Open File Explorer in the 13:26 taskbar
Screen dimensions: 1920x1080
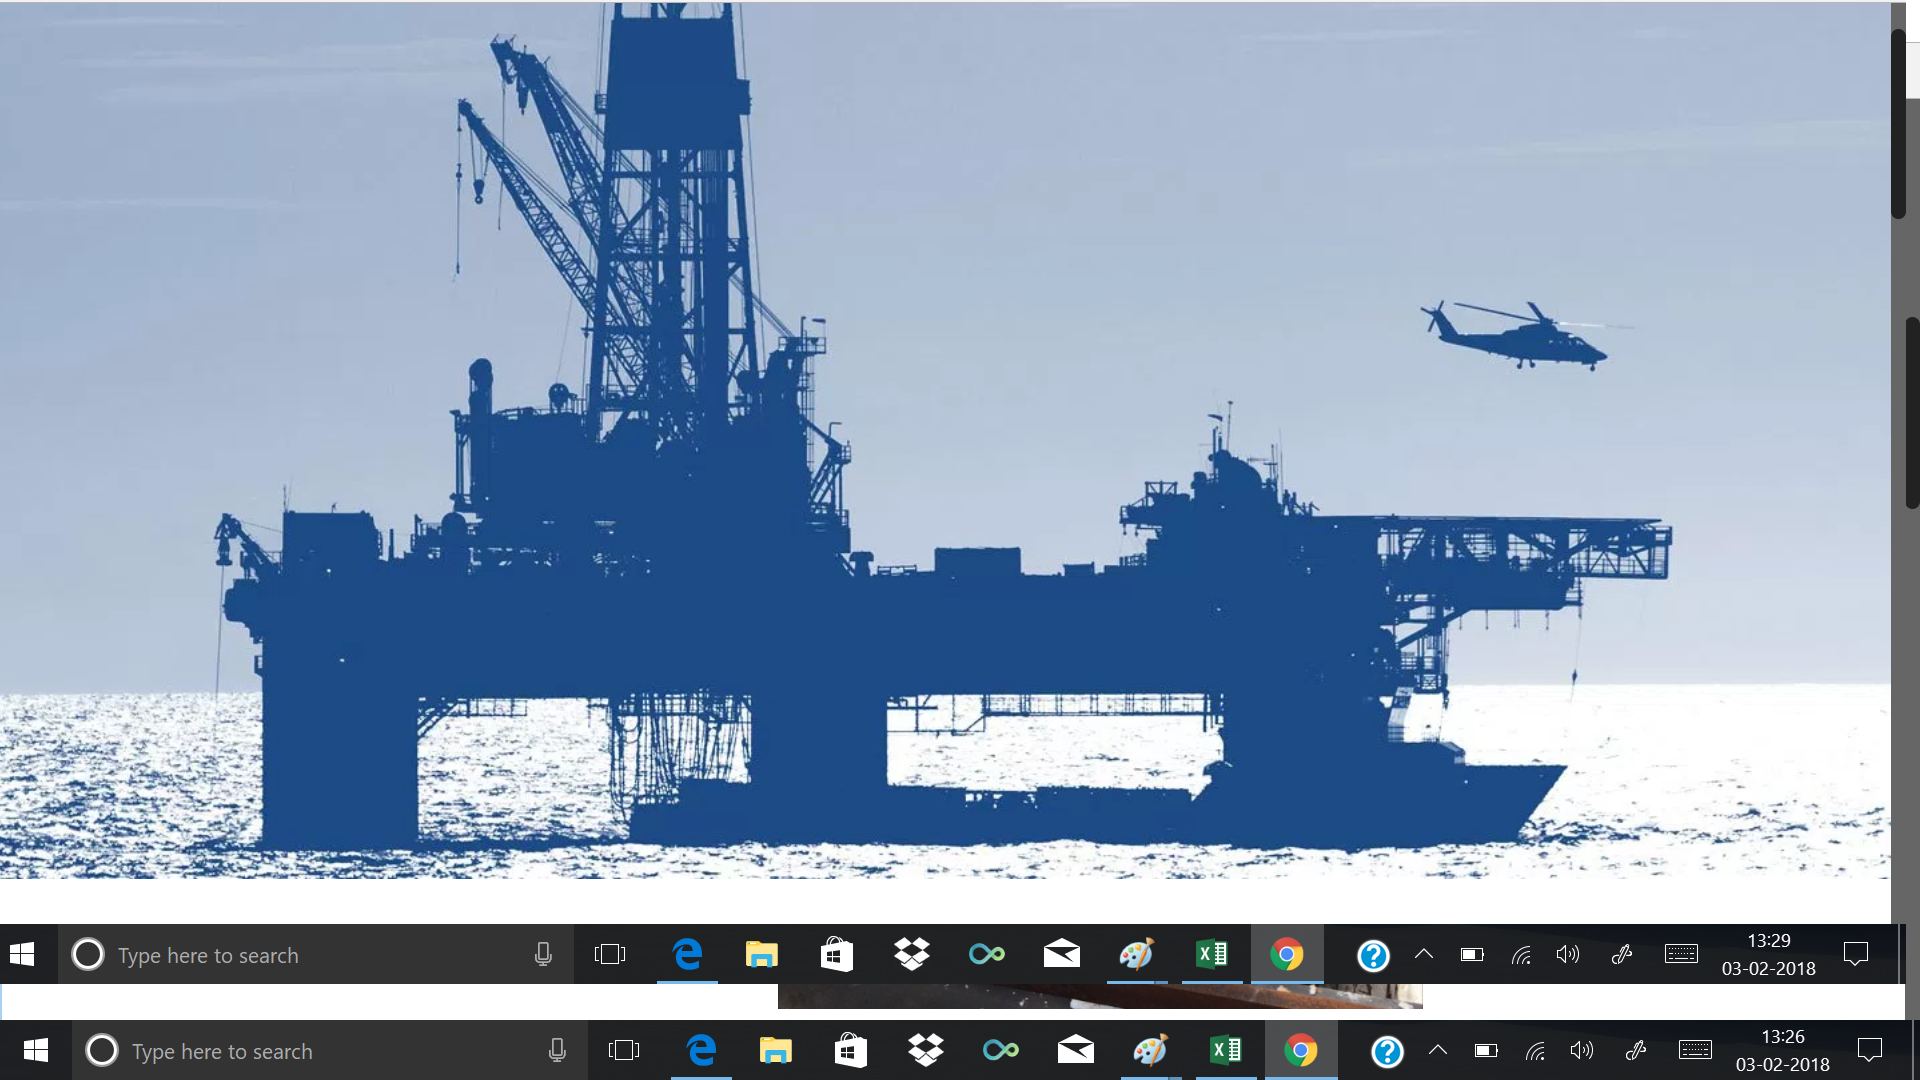(775, 1050)
